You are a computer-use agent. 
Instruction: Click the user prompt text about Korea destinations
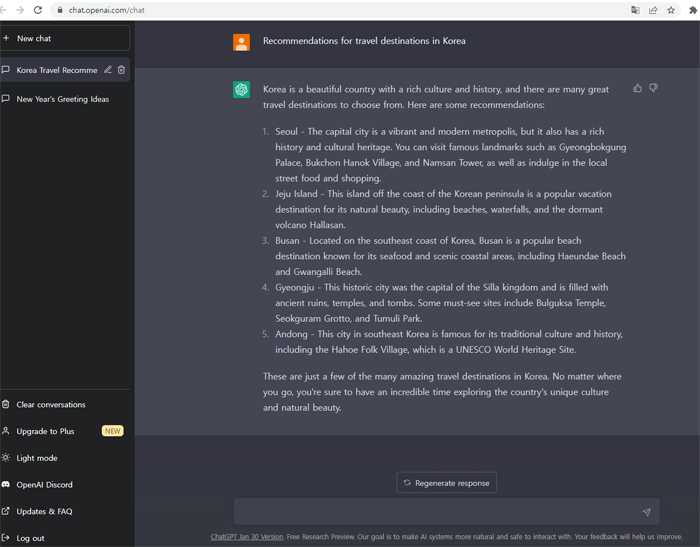[364, 41]
